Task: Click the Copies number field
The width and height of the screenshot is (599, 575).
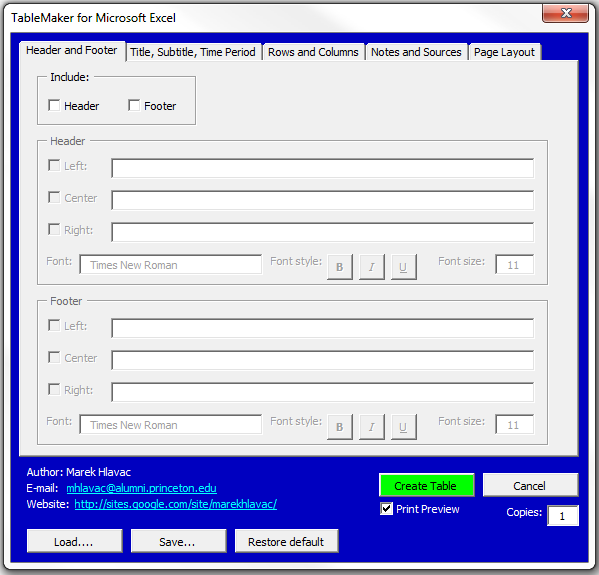Action: click(x=563, y=515)
